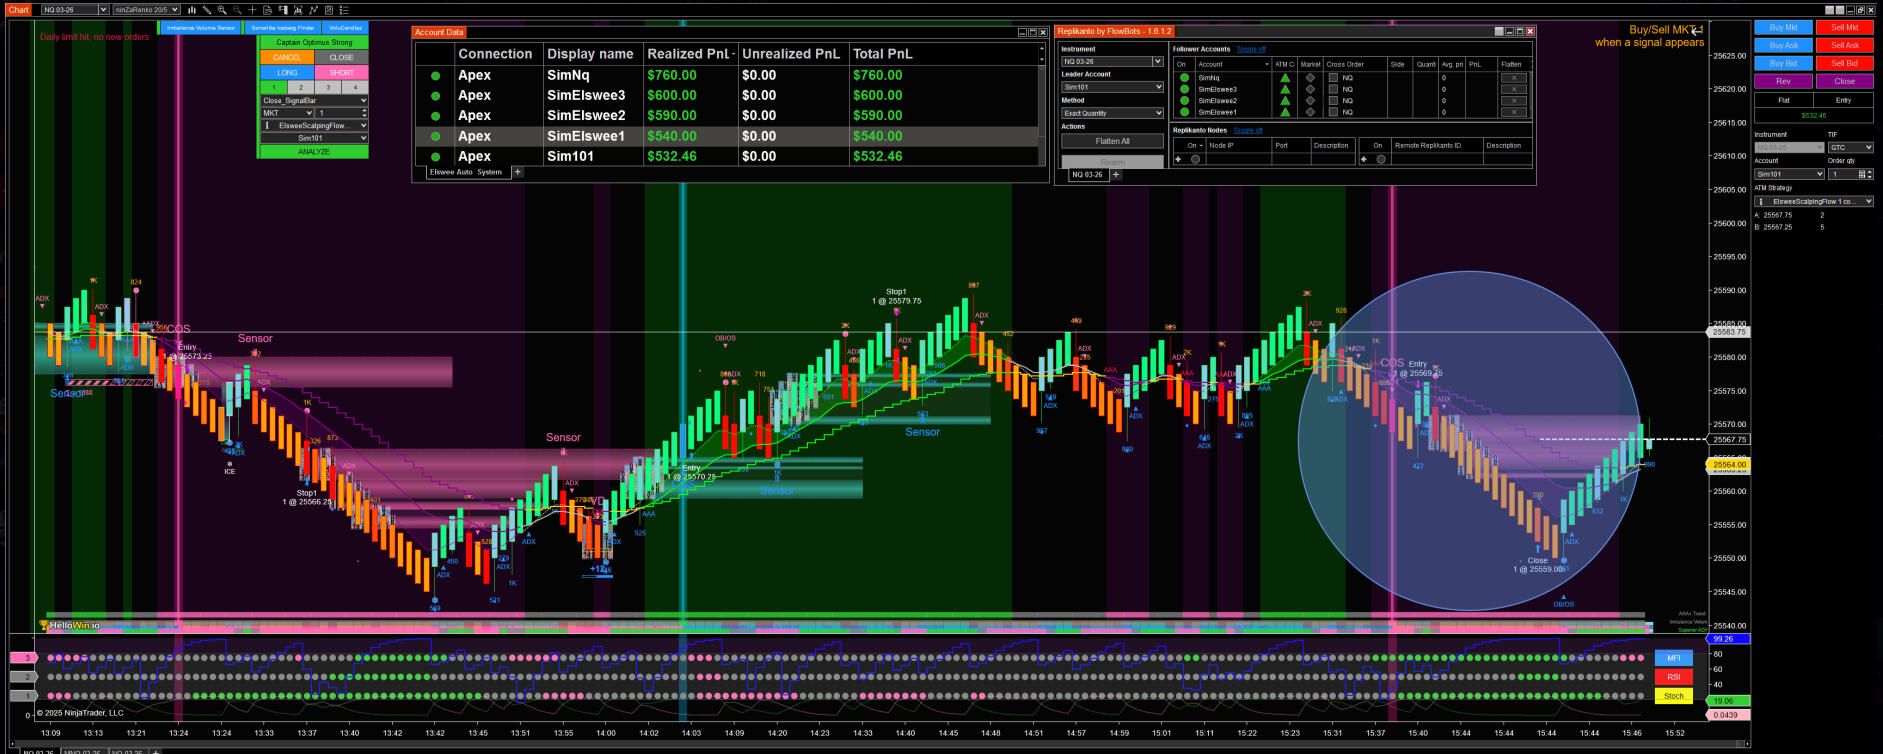Open the bar-type chart style icon
Viewport: 1883px width, 754px height.
click(191, 10)
